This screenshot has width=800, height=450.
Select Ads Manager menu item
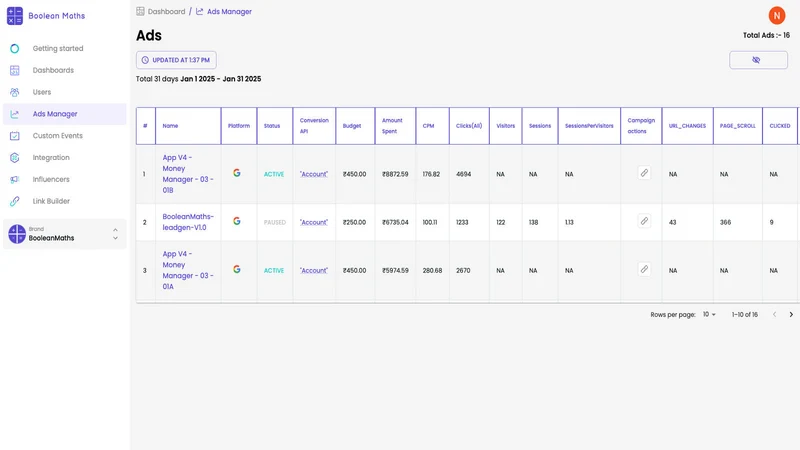[65, 114]
